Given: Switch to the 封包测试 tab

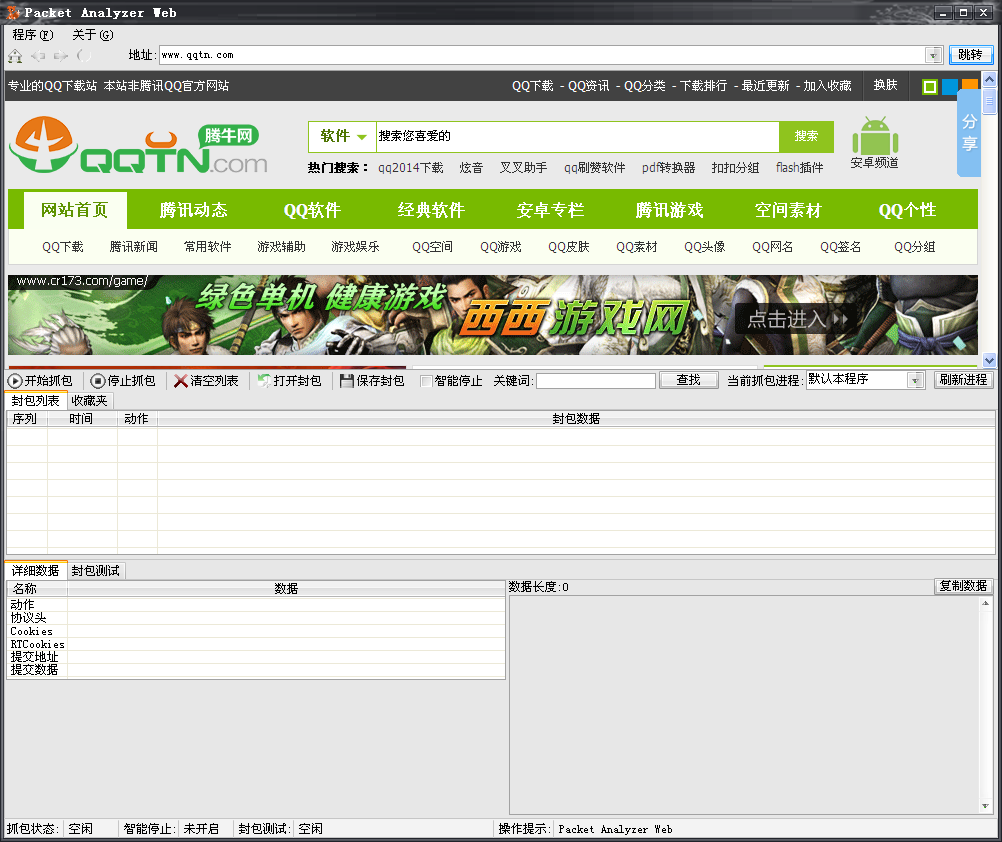Looking at the screenshot, I should point(96,570).
